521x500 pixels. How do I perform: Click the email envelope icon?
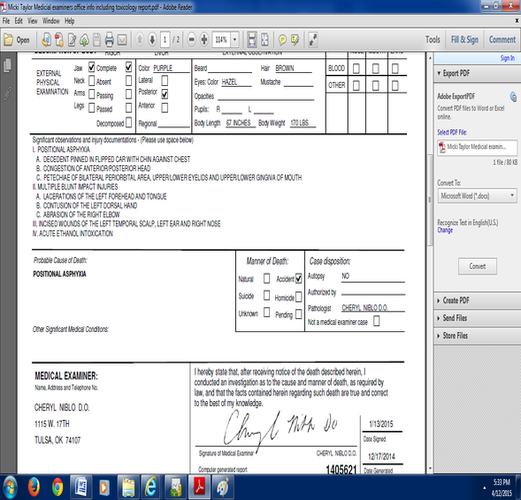(x=122, y=40)
